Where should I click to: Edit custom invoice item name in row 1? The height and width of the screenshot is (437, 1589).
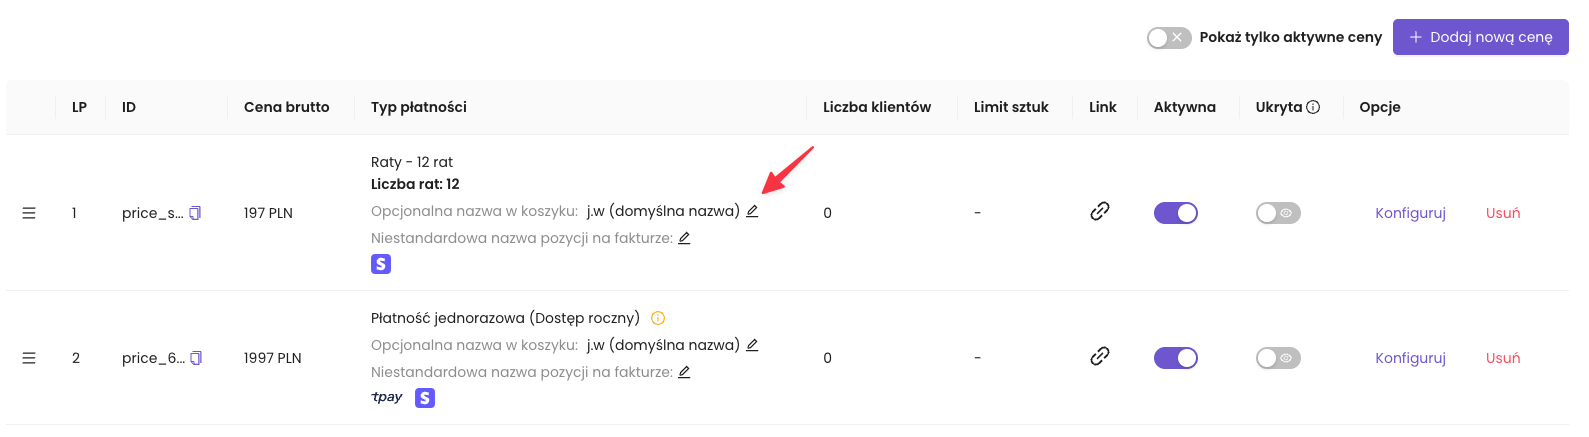684,238
